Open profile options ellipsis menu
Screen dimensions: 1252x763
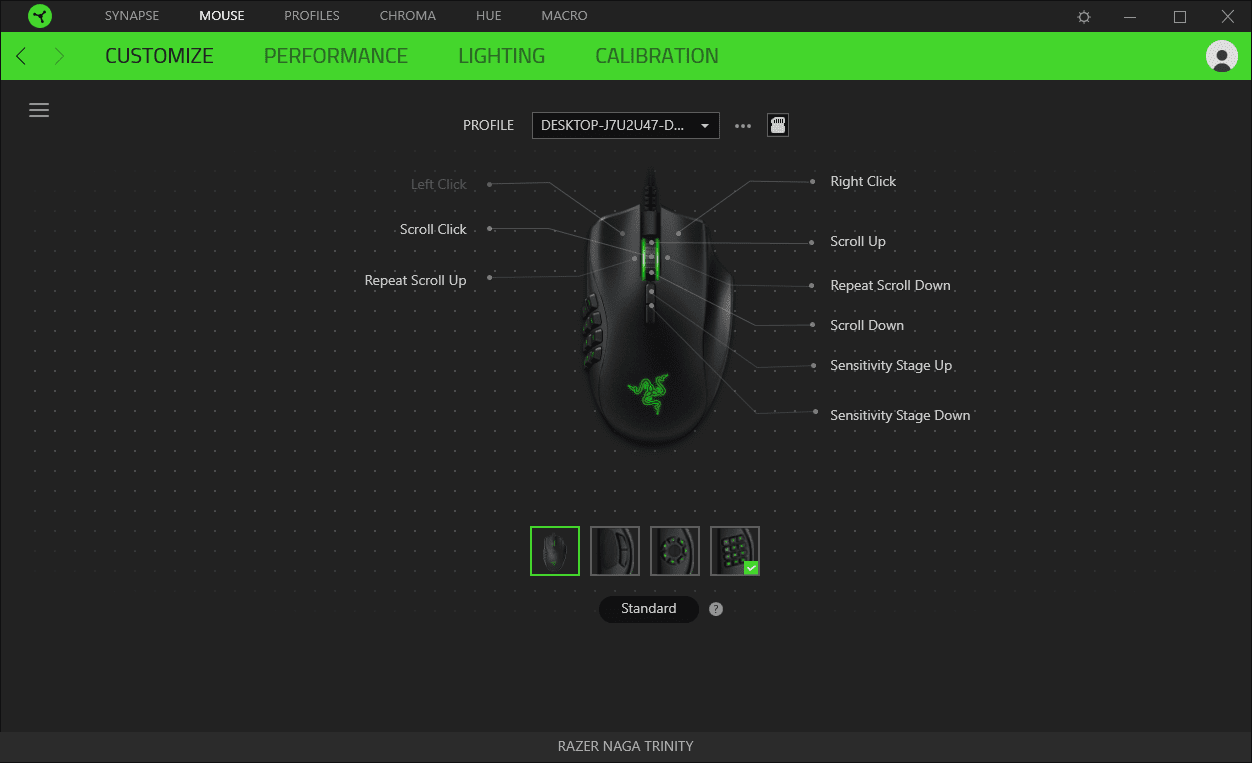(x=743, y=126)
